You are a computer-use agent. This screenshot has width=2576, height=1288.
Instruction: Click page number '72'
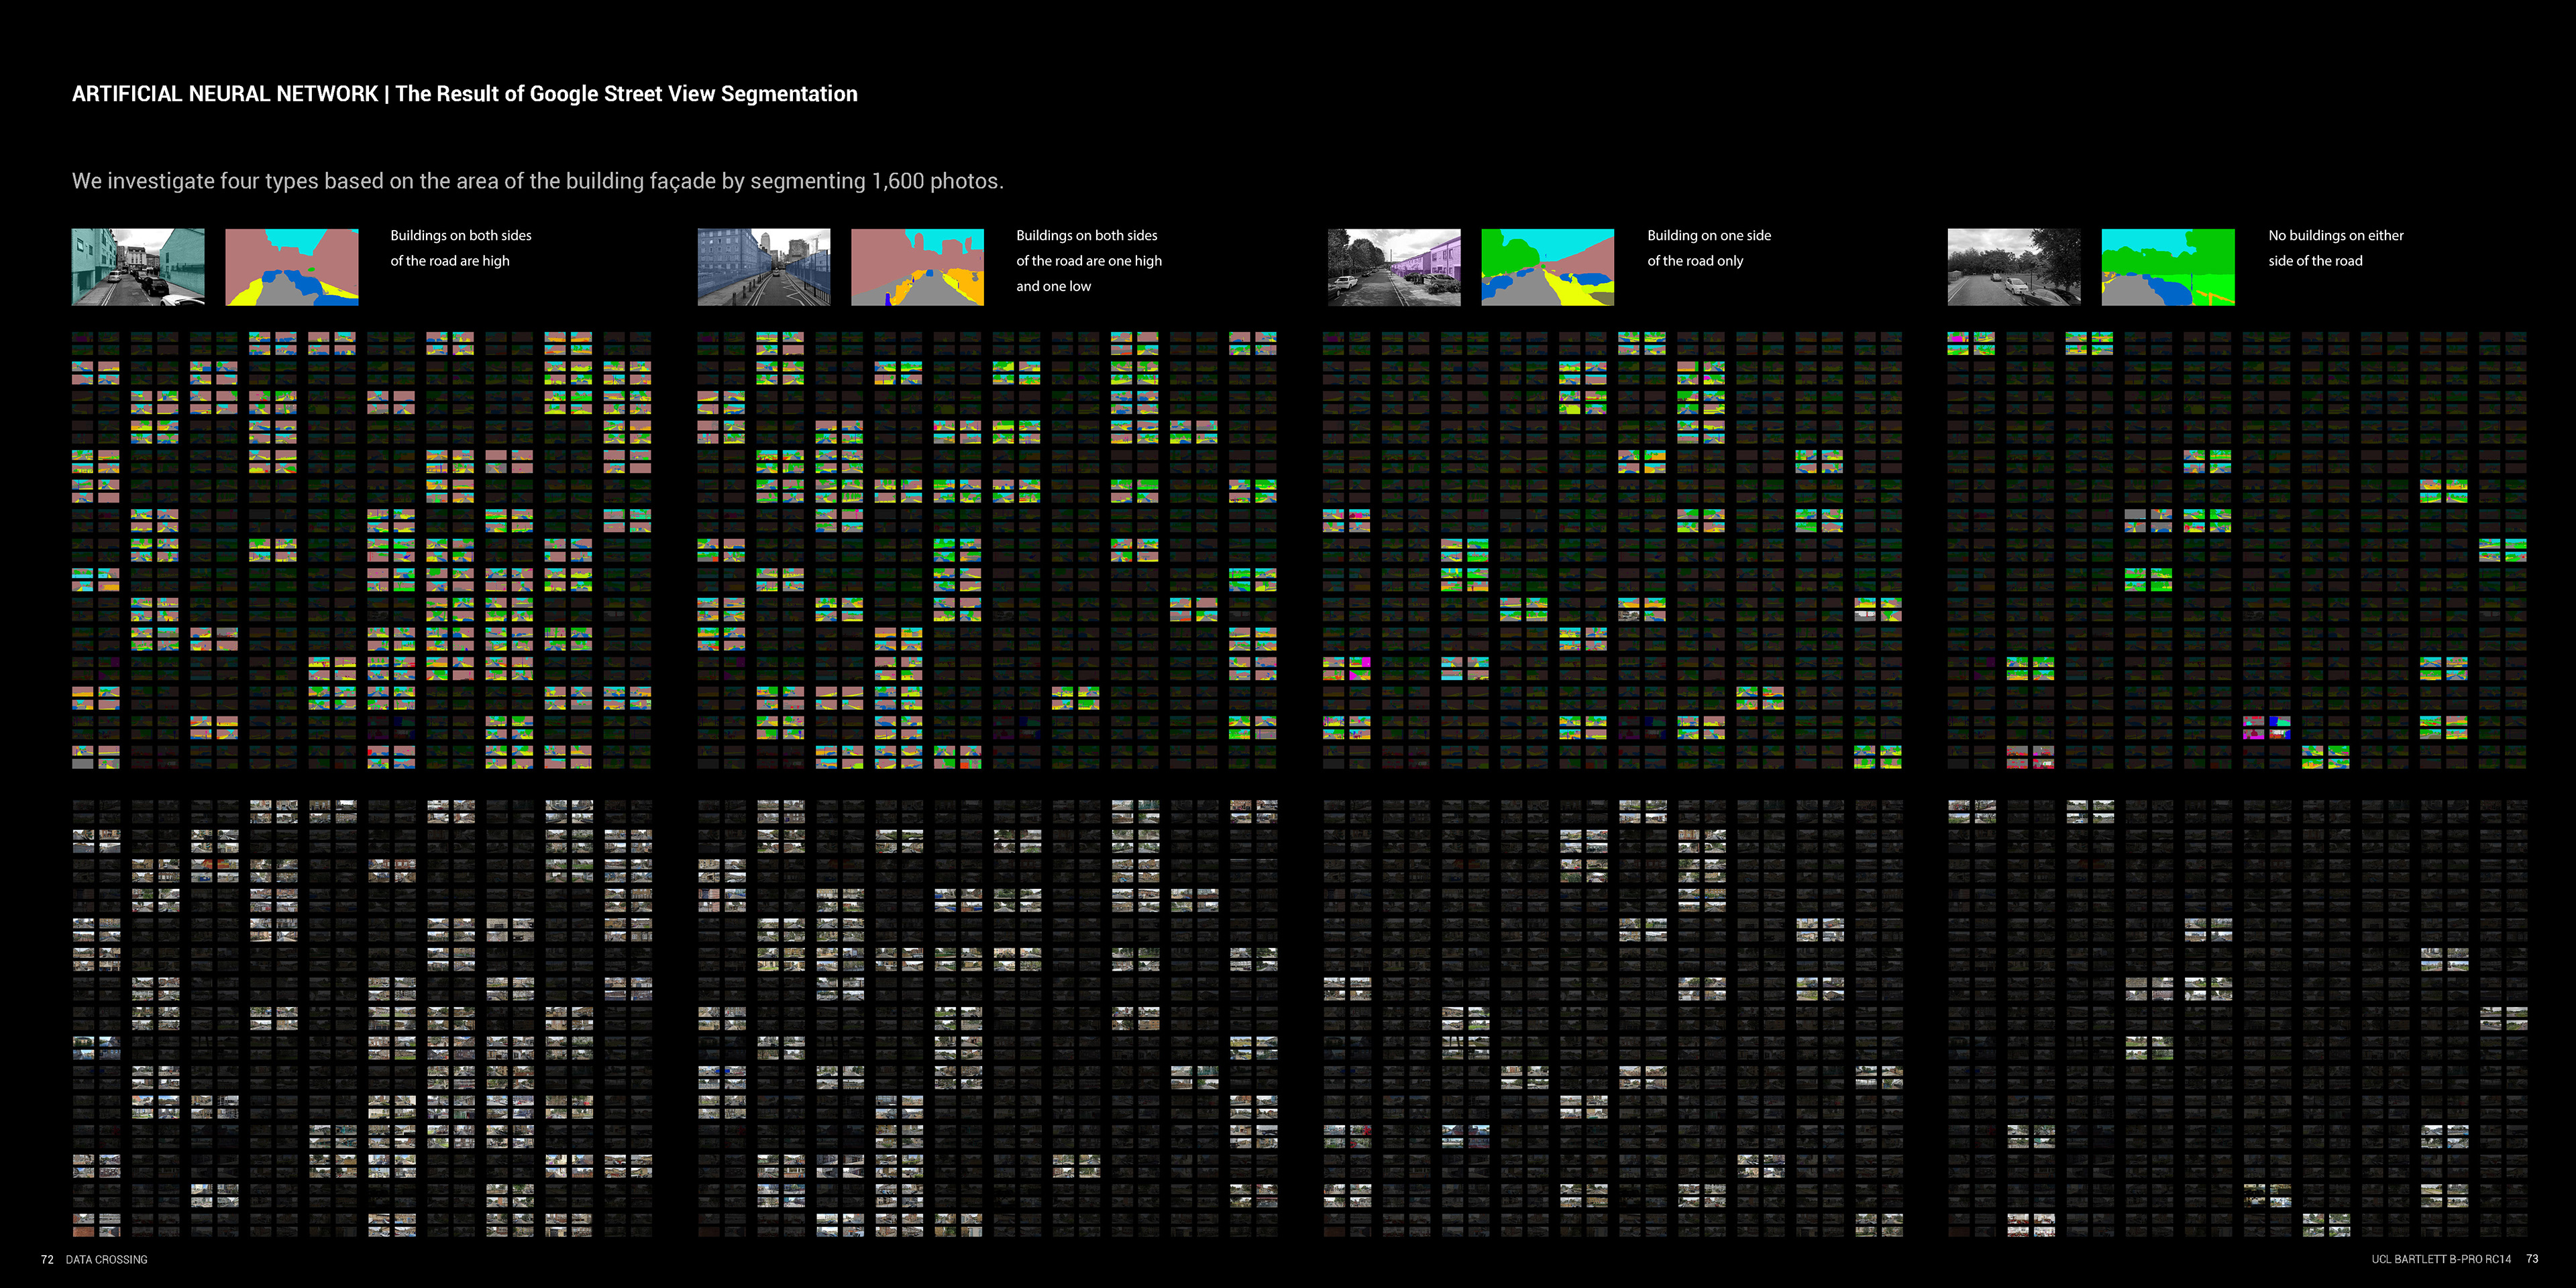[47, 1260]
